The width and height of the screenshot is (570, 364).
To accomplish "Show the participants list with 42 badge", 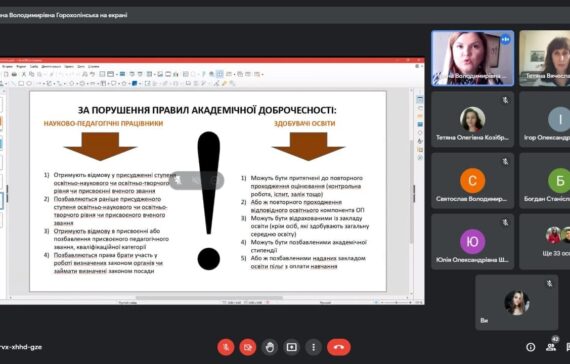I will (x=551, y=347).
